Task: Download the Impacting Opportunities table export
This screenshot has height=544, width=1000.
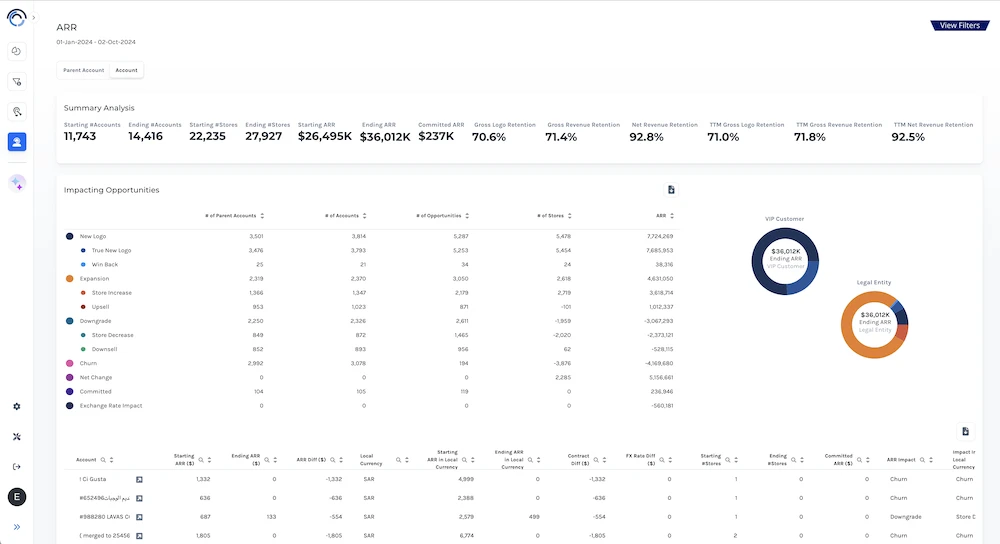Action: pos(672,190)
